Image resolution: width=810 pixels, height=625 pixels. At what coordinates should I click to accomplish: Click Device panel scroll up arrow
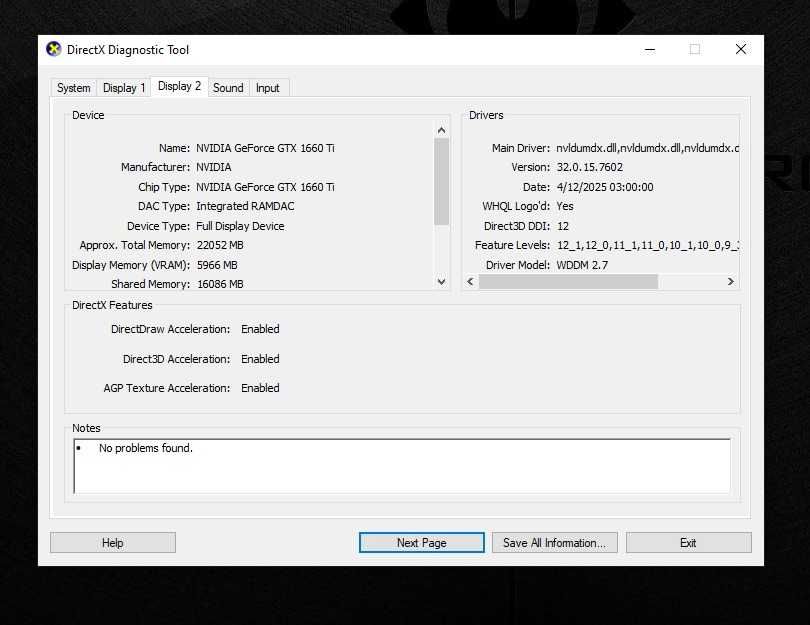[x=441, y=130]
